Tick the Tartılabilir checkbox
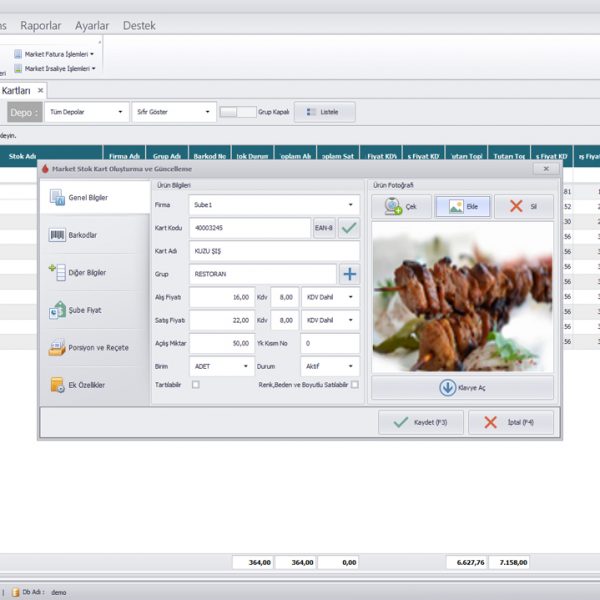Screen dimensions: 600x600 [196, 384]
